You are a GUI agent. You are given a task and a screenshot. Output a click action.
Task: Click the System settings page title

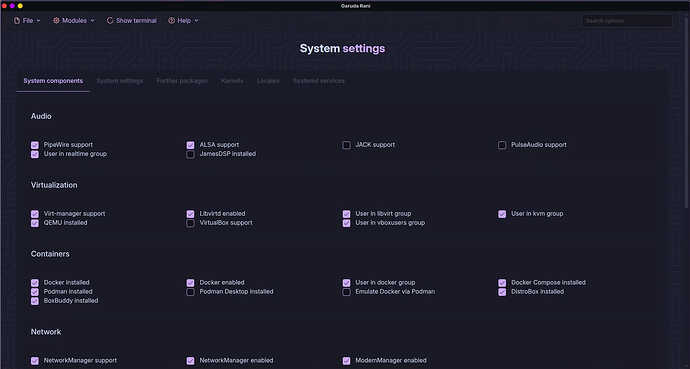tap(342, 48)
